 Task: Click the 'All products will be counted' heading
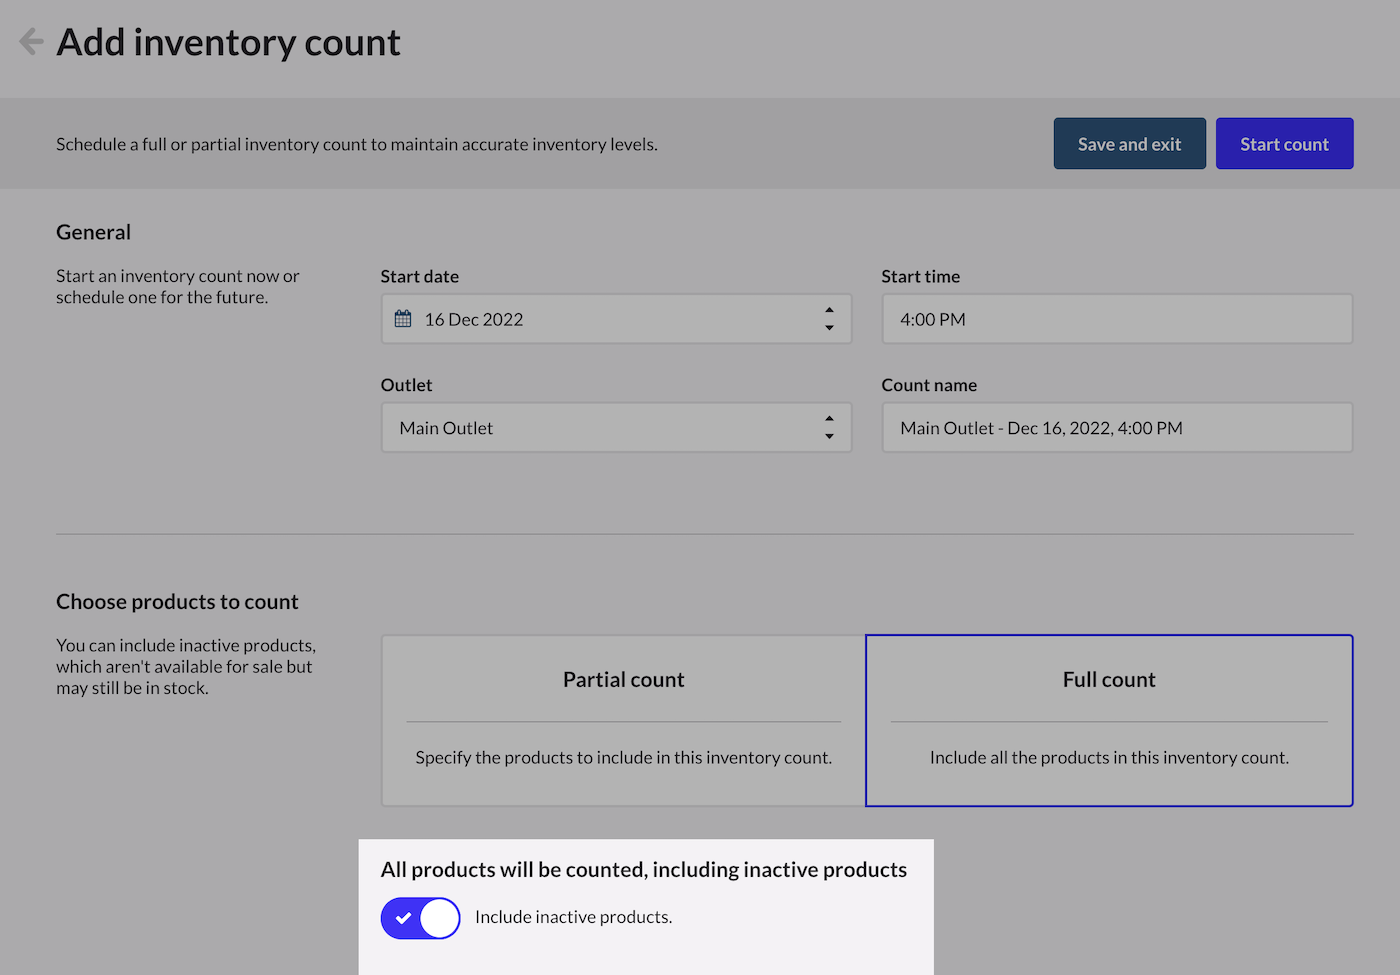pos(643,870)
